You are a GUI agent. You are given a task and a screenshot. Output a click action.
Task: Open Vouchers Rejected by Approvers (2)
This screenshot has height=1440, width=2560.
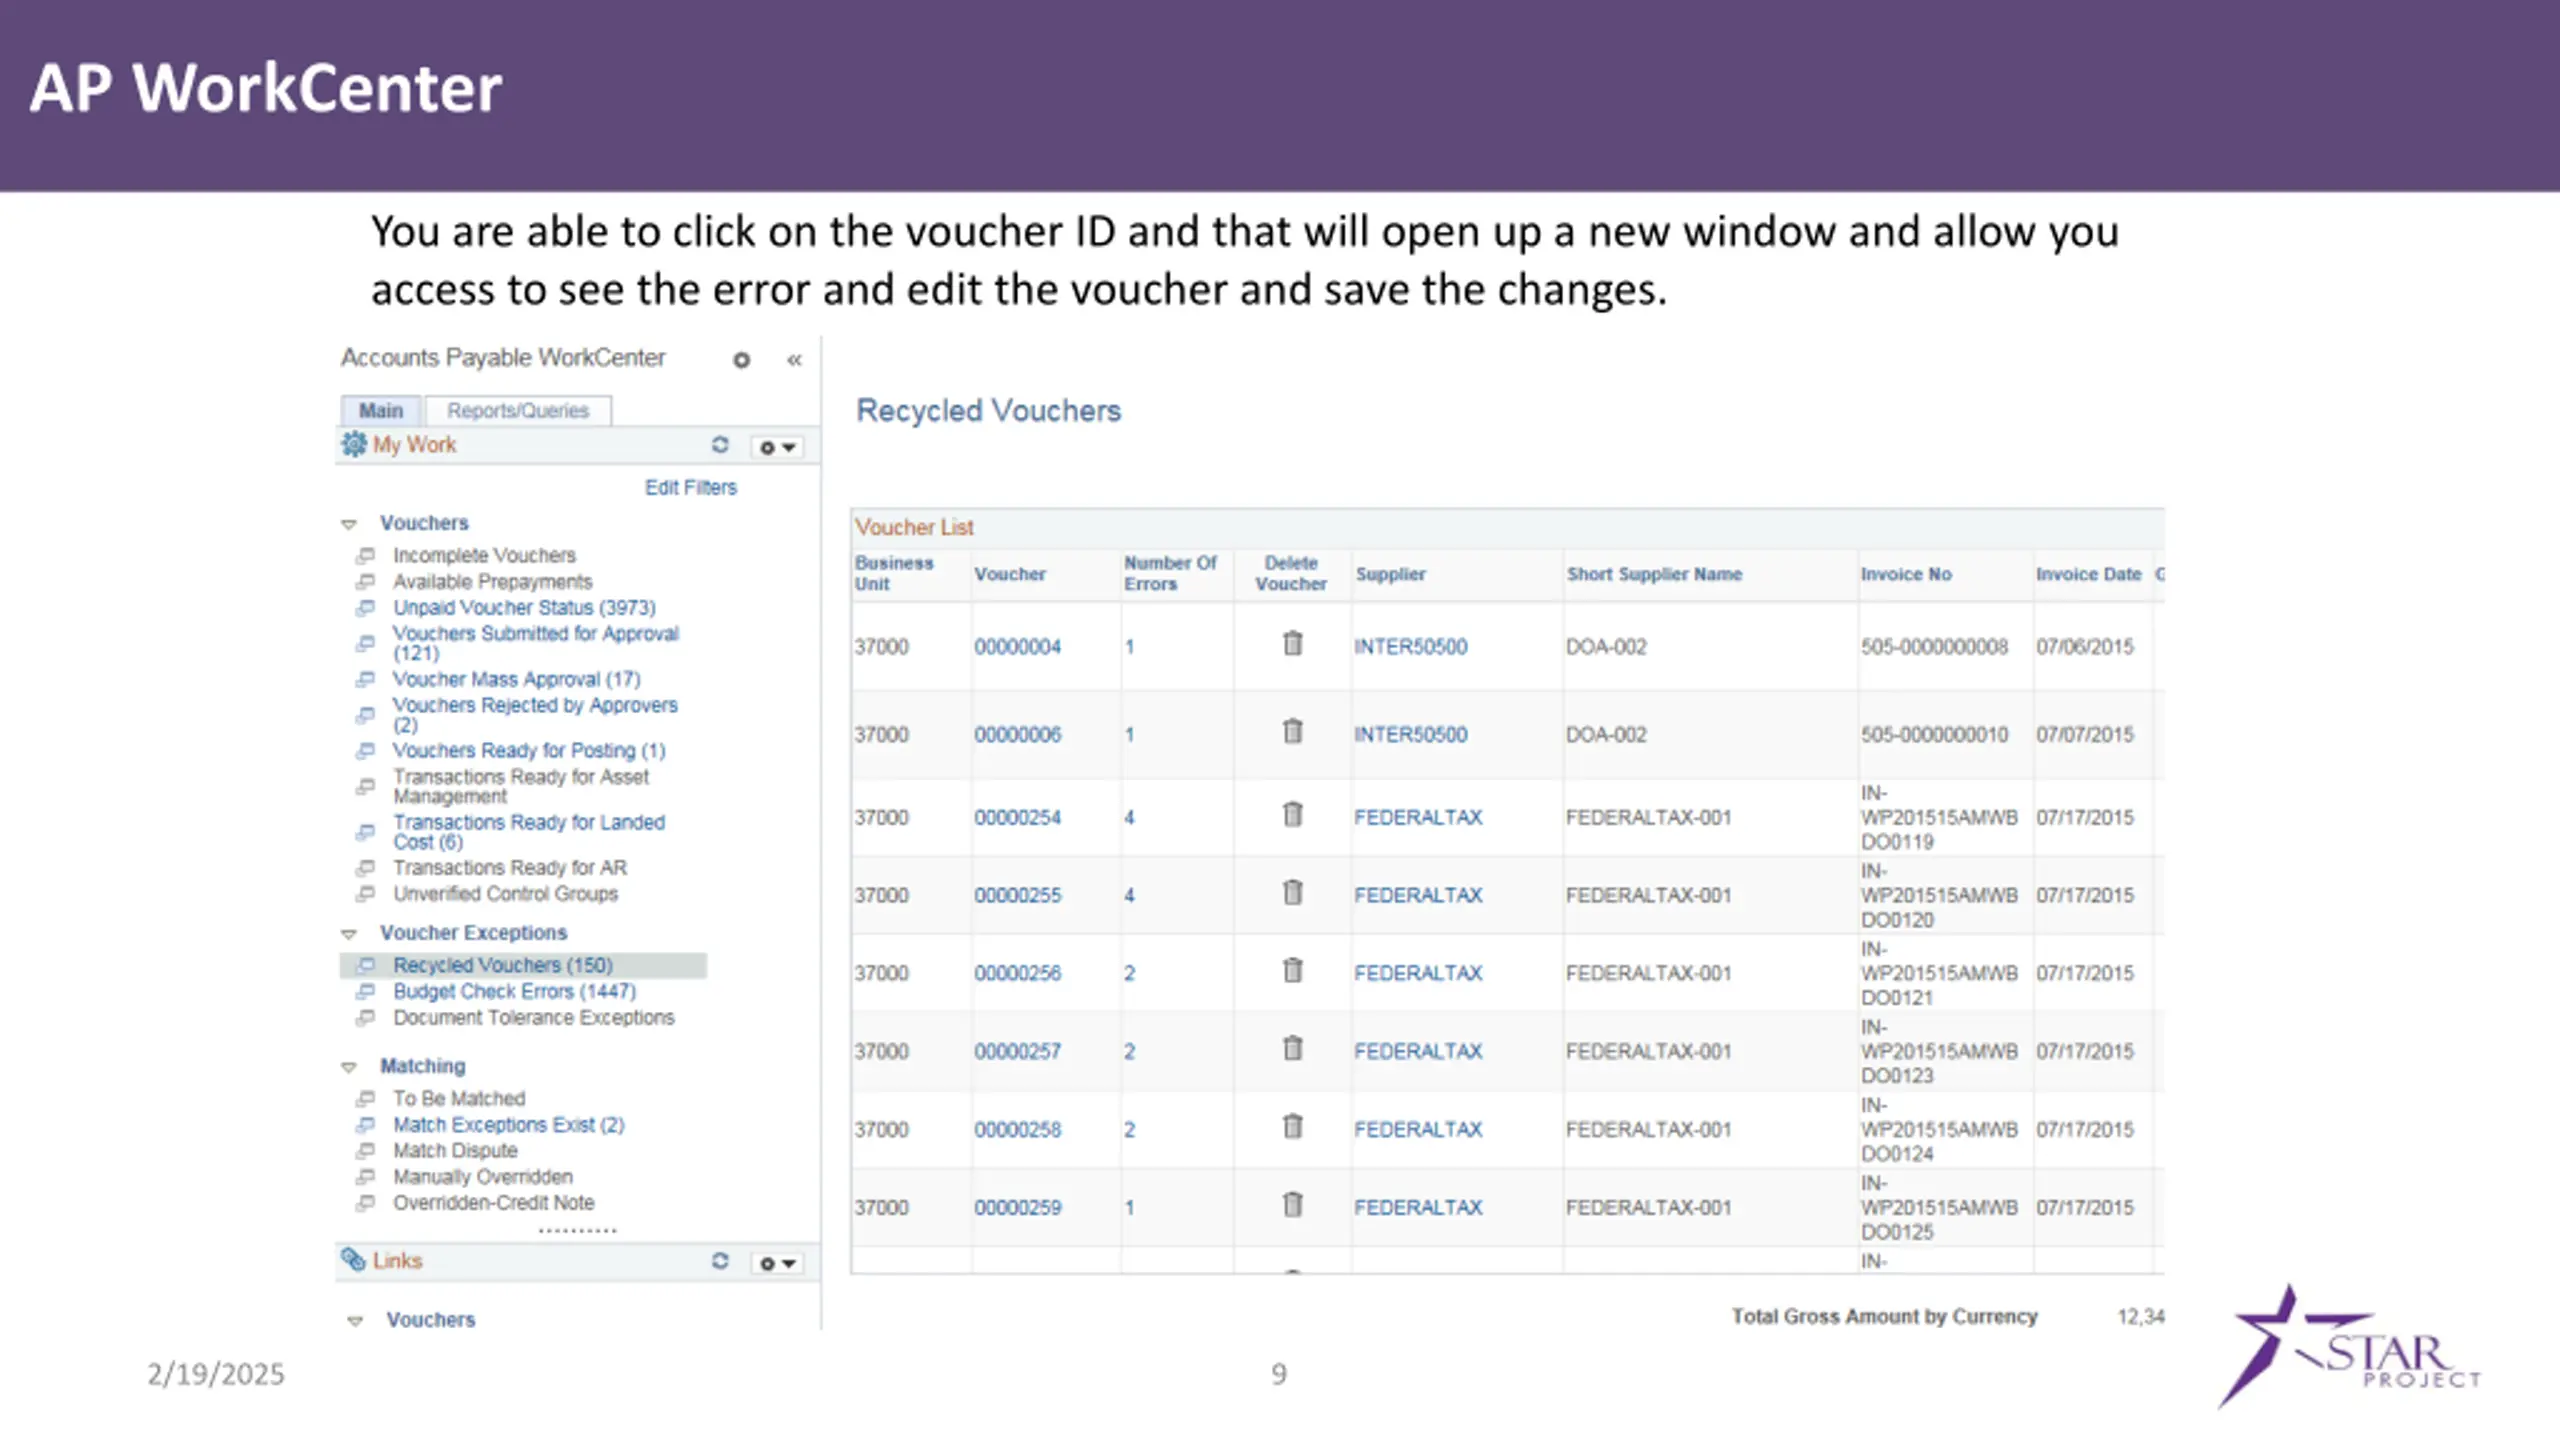[535, 715]
